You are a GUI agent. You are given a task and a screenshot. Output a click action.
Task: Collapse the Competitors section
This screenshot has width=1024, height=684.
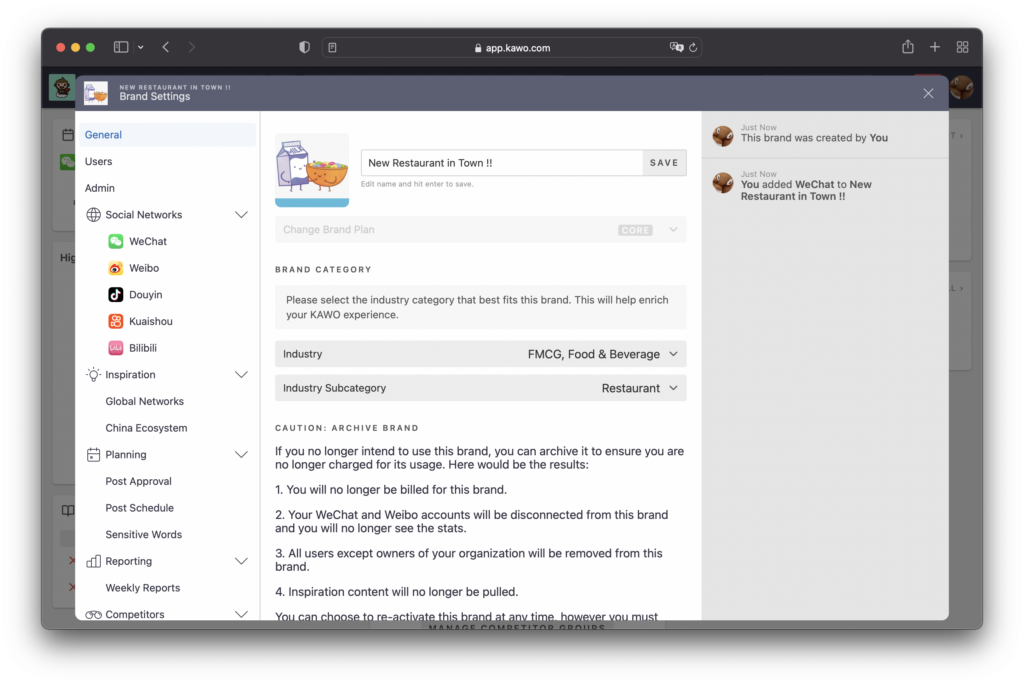[x=241, y=614]
